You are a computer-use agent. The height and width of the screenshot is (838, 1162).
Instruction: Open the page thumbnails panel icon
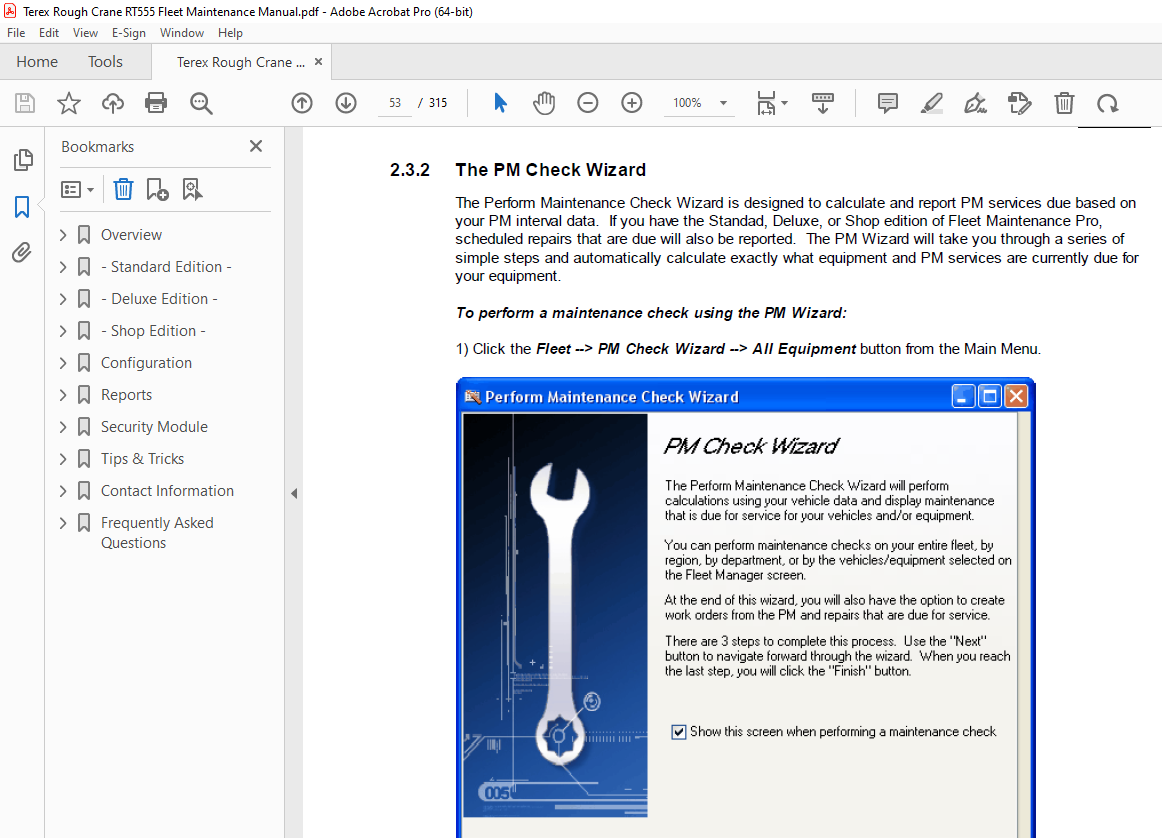point(23,159)
